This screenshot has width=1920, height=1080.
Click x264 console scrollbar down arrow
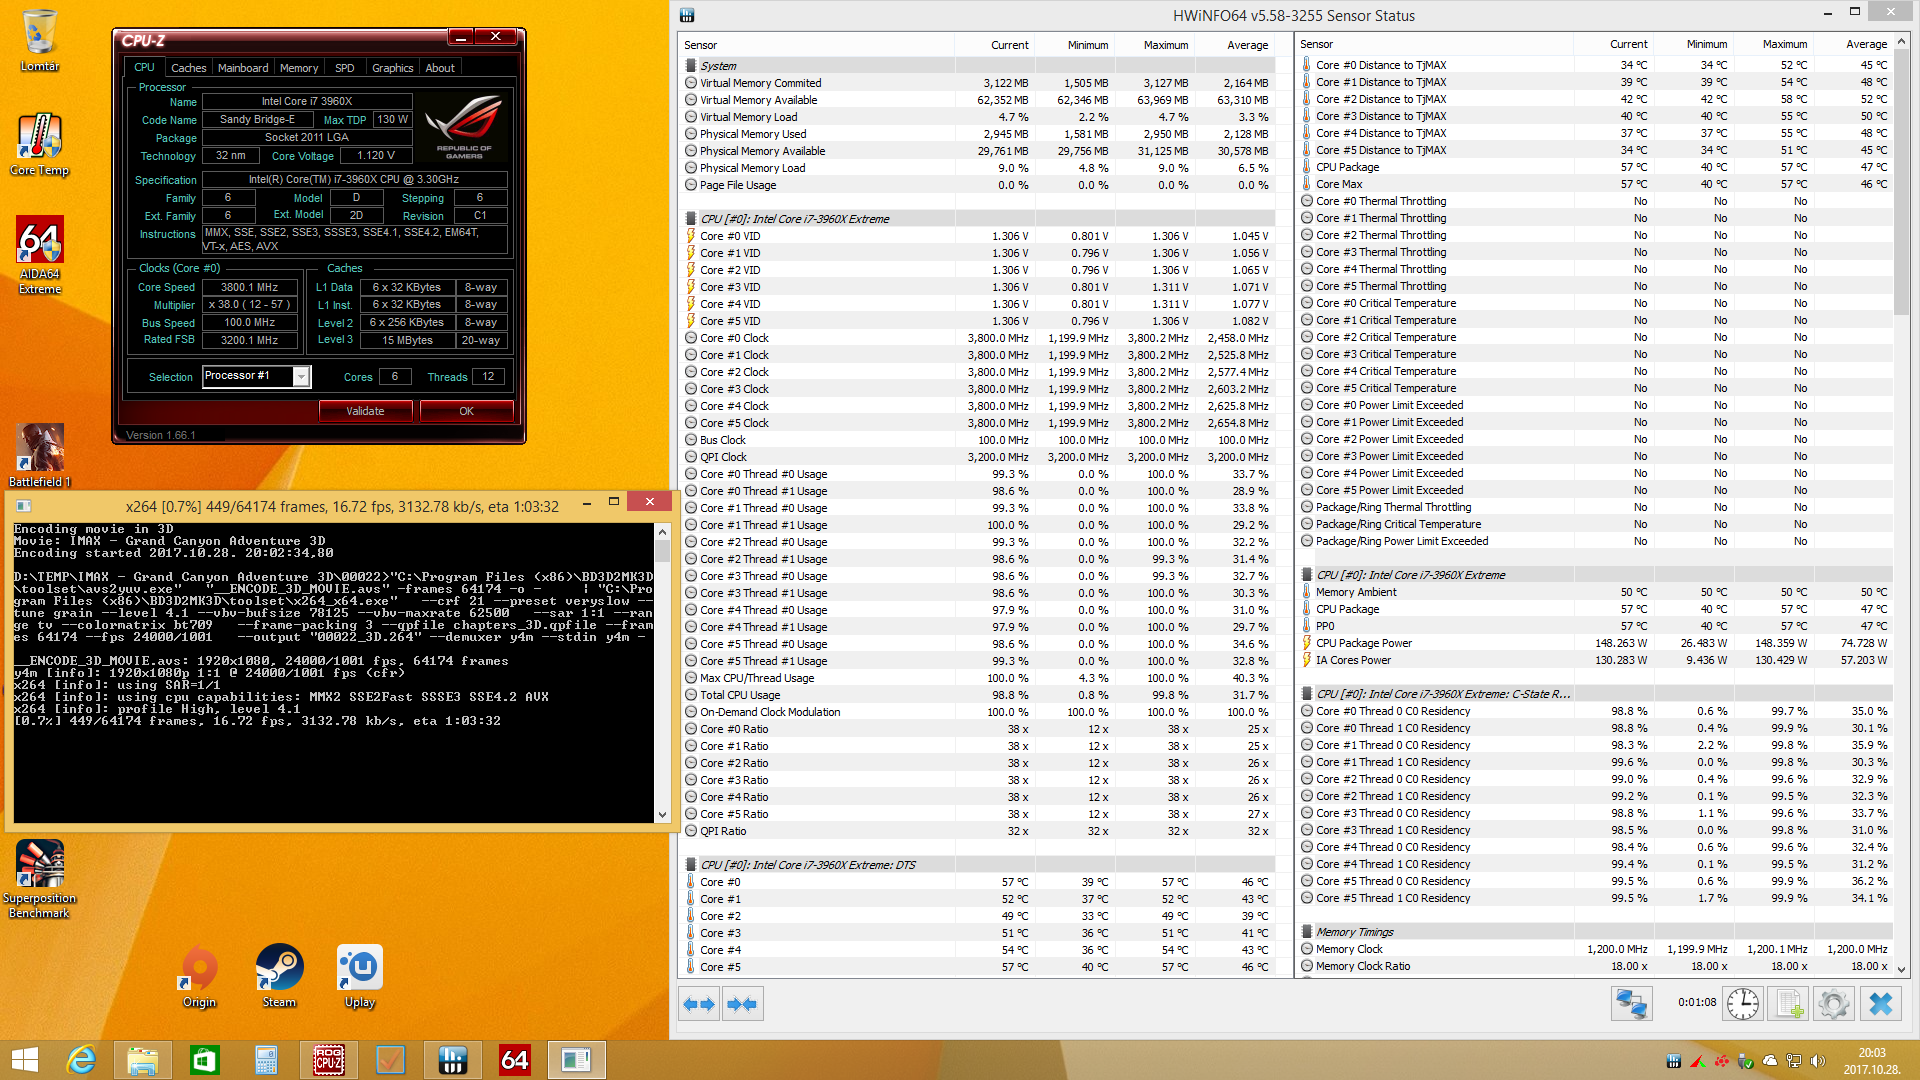click(662, 815)
